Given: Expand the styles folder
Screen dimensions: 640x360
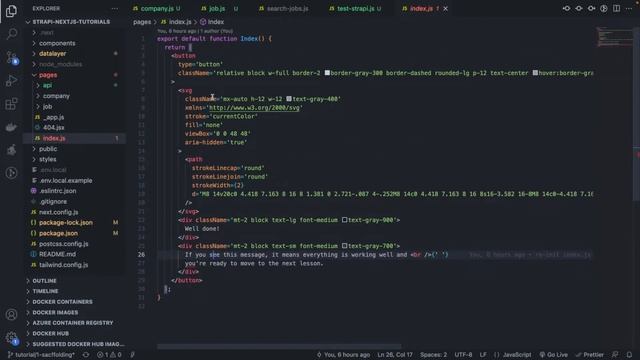Looking at the screenshot, I should point(47,159).
